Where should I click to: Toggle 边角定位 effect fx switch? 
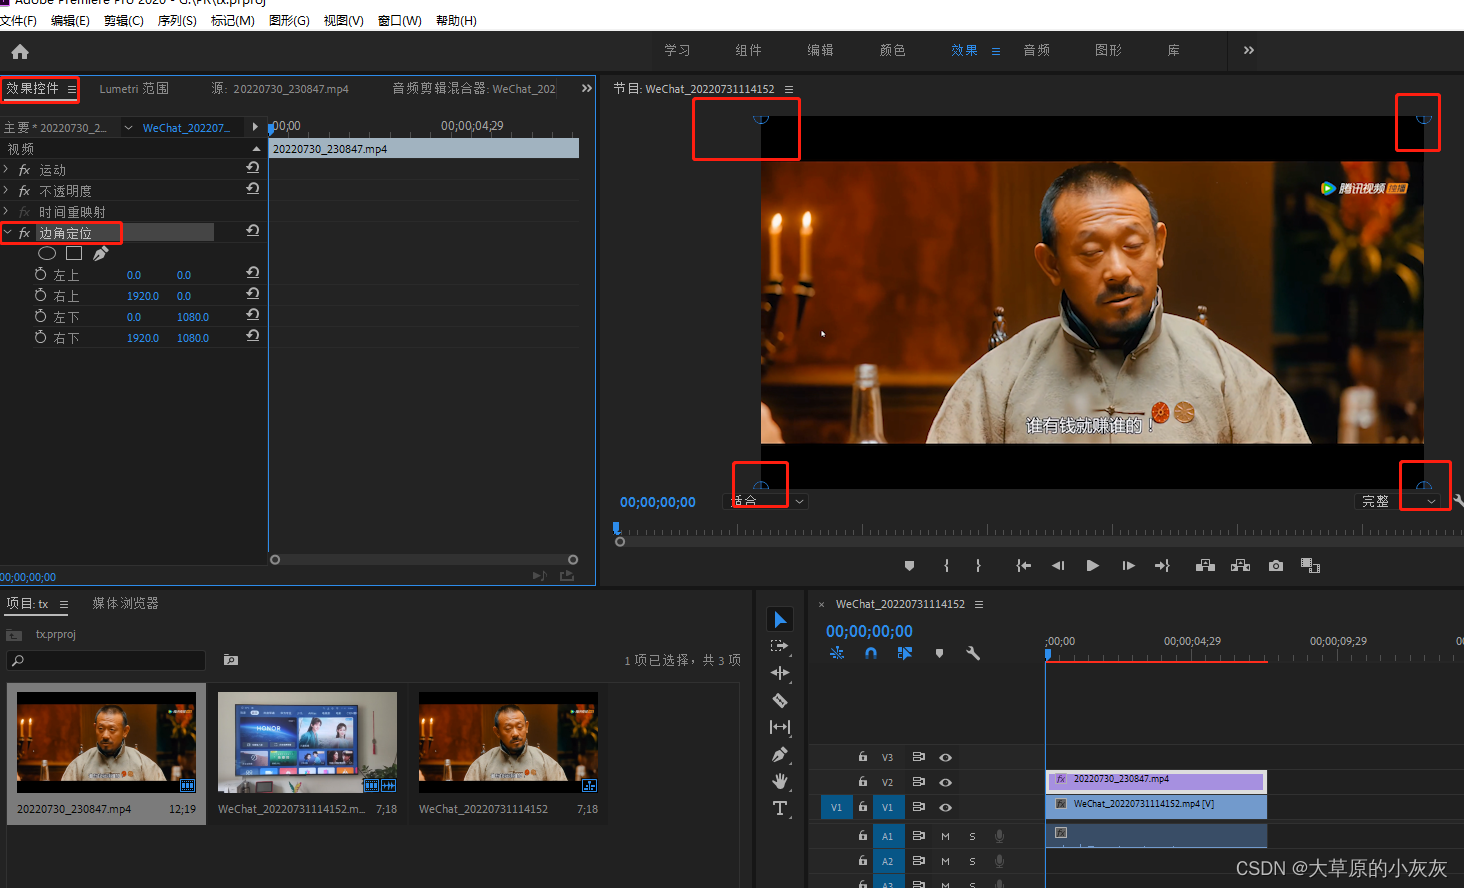pyautogui.click(x=25, y=233)
